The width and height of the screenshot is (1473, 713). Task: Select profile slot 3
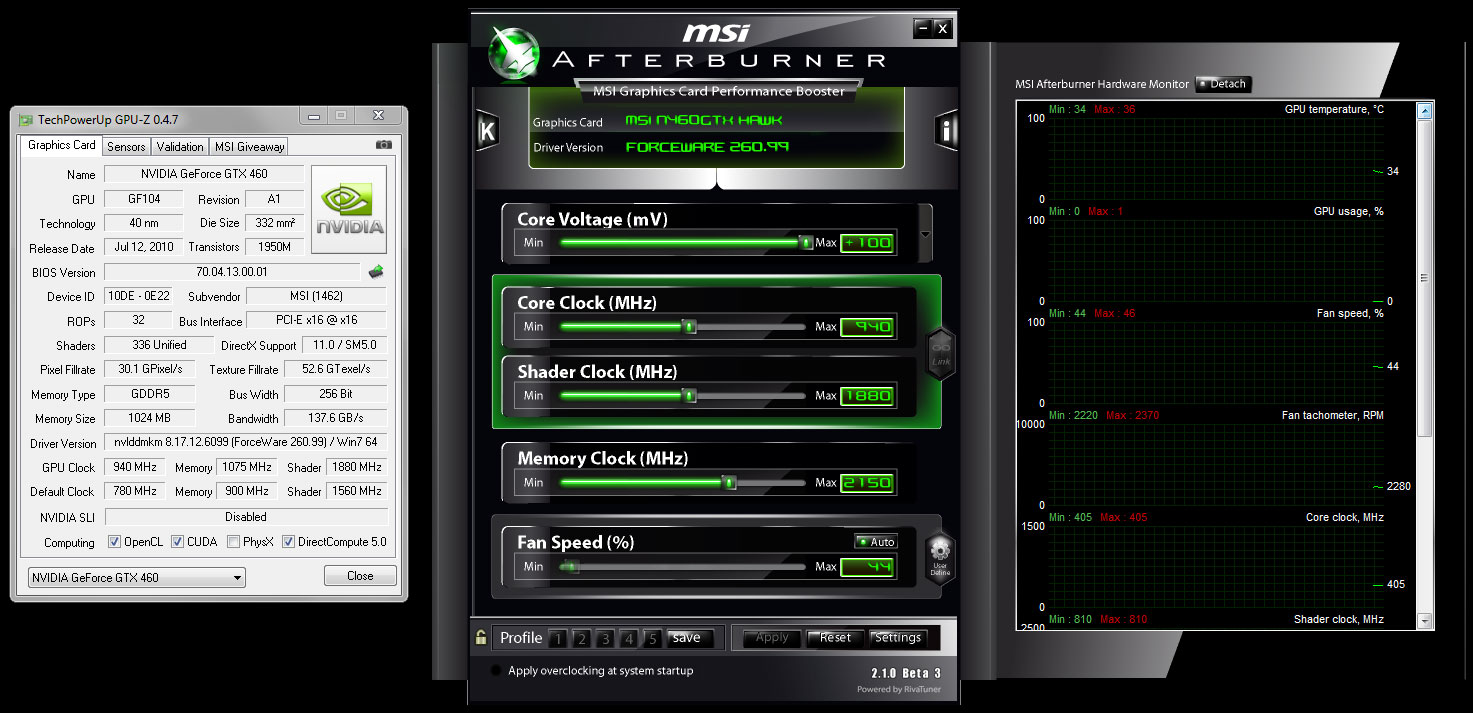[x=605, y=639]
